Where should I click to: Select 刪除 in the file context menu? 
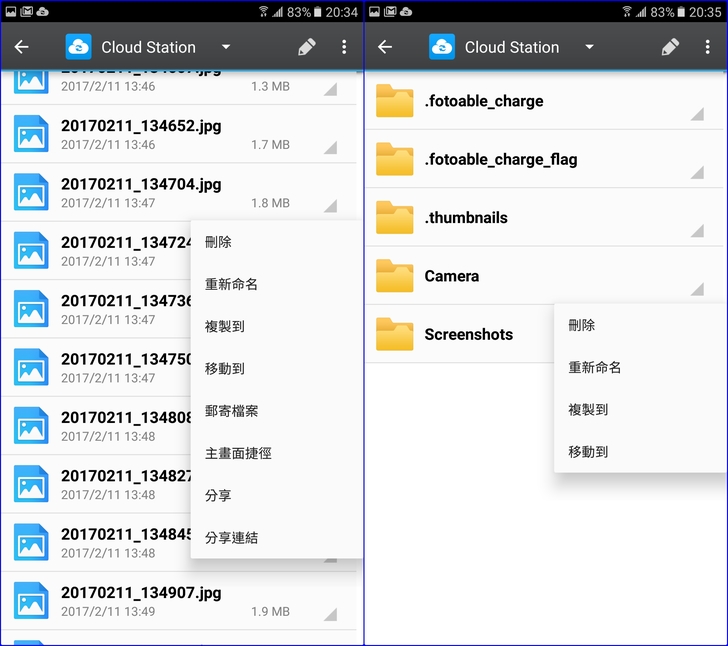[x=218, y=242]
